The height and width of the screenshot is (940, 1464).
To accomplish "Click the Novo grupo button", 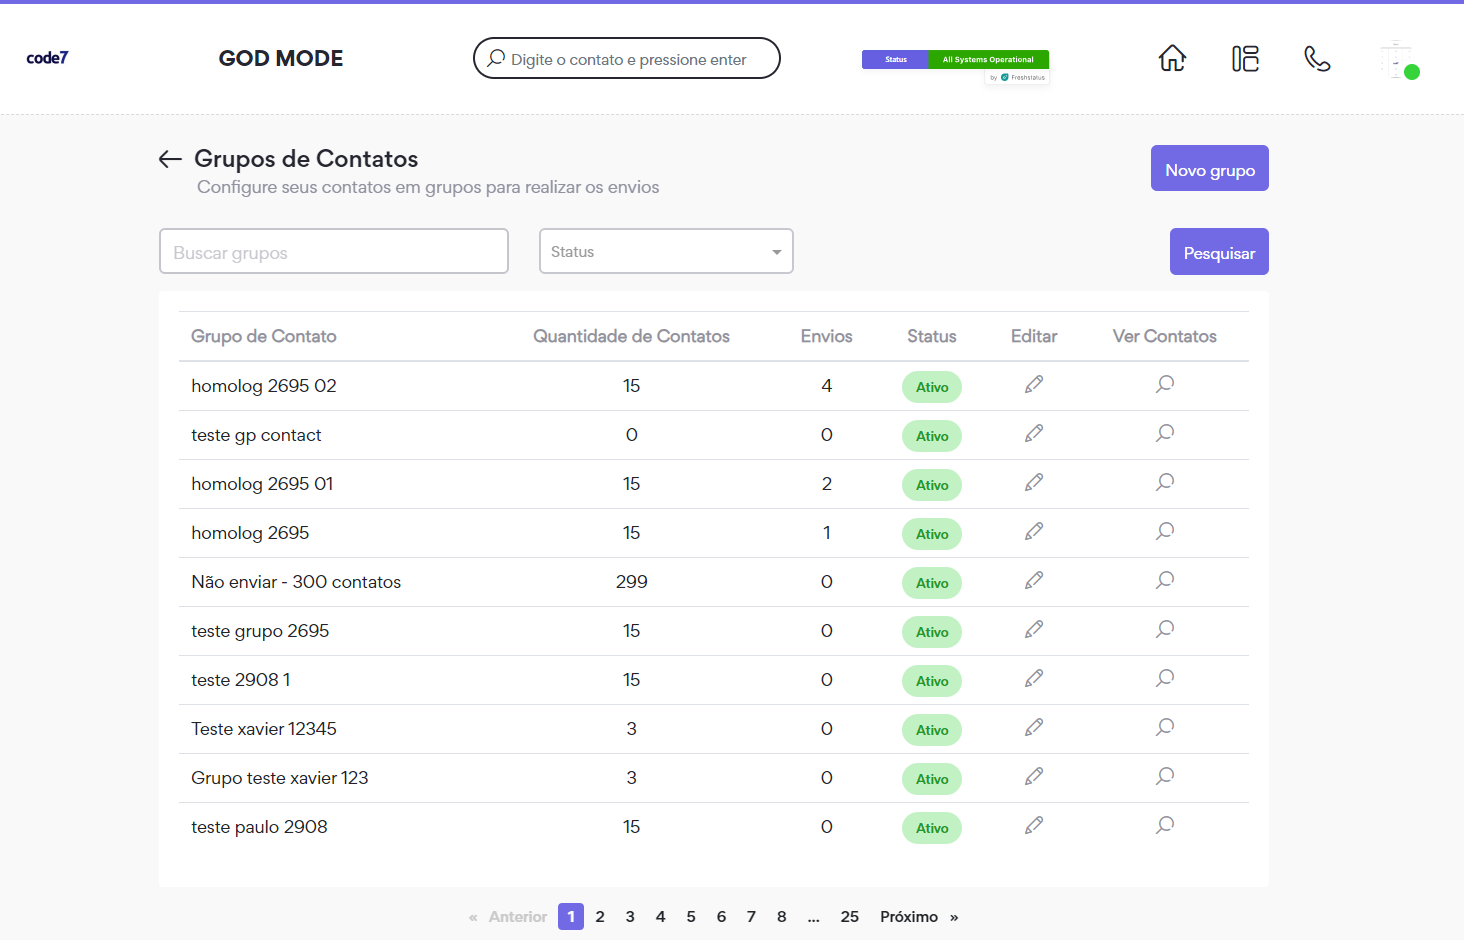I will coord(1210,168).
